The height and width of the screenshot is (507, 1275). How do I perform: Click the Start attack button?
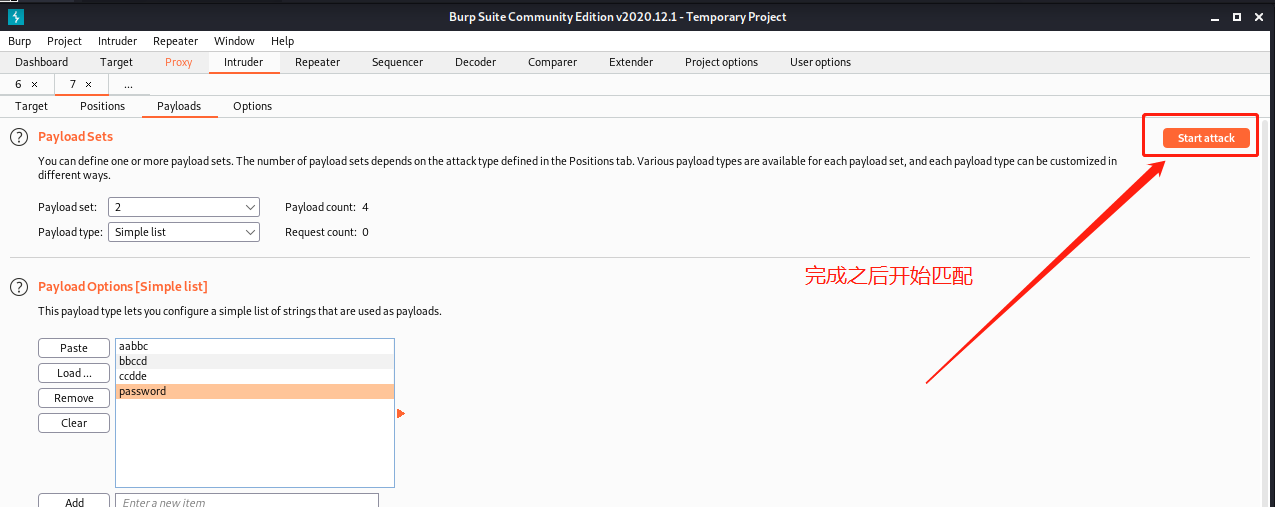(1206, 138)
